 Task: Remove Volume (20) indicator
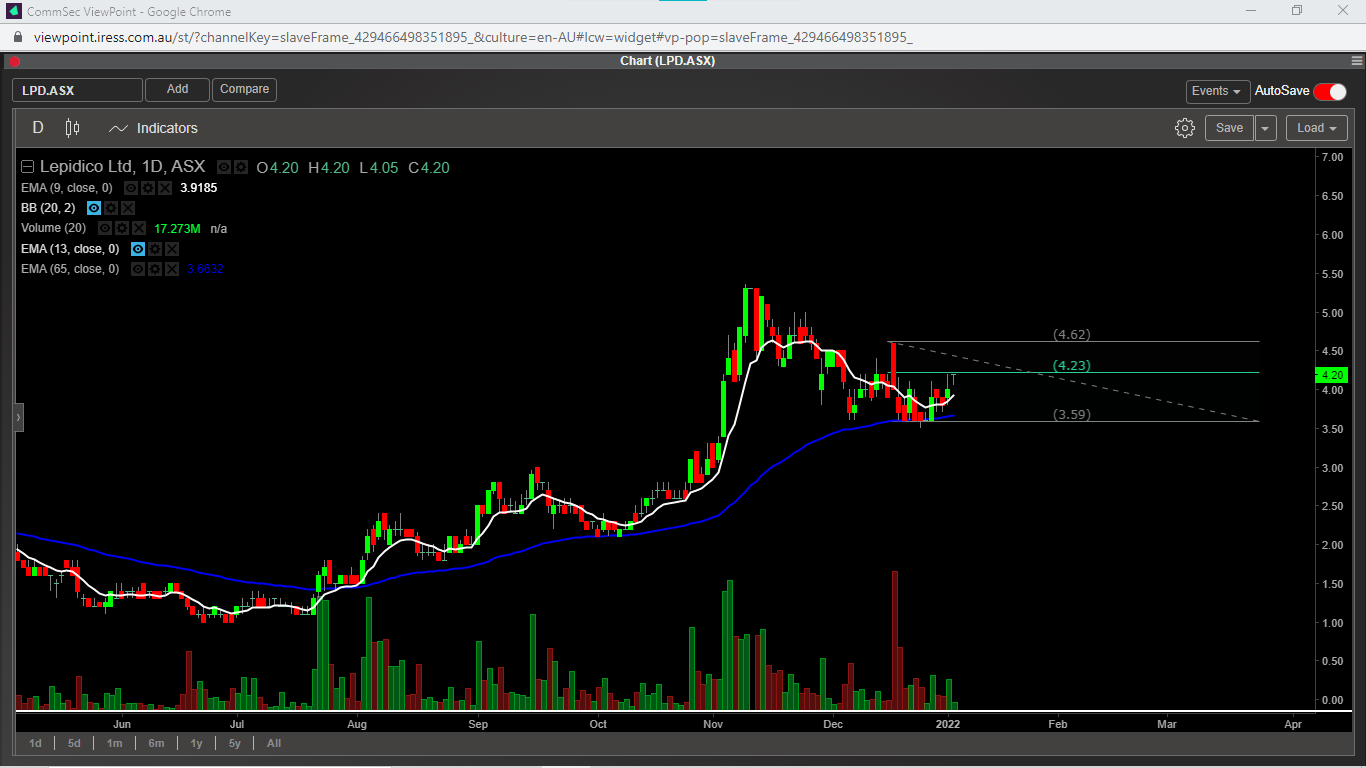139,228
